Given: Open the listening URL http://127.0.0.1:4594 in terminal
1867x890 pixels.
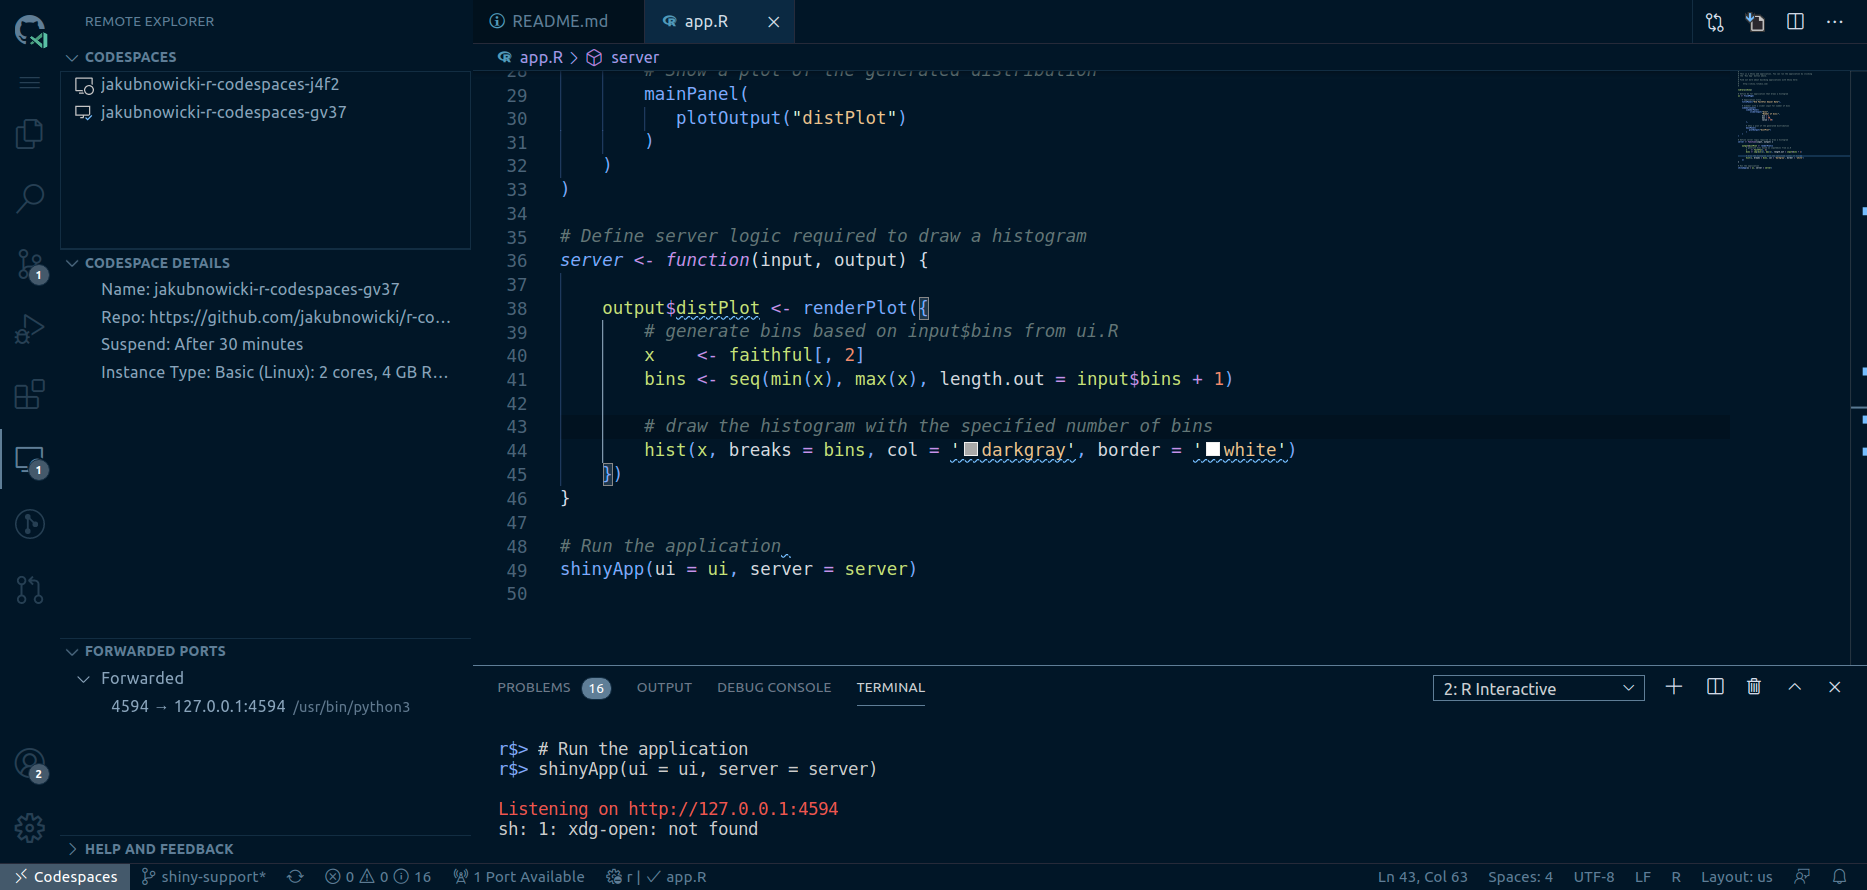Looking at the screenshot, I should coord(733,809).
